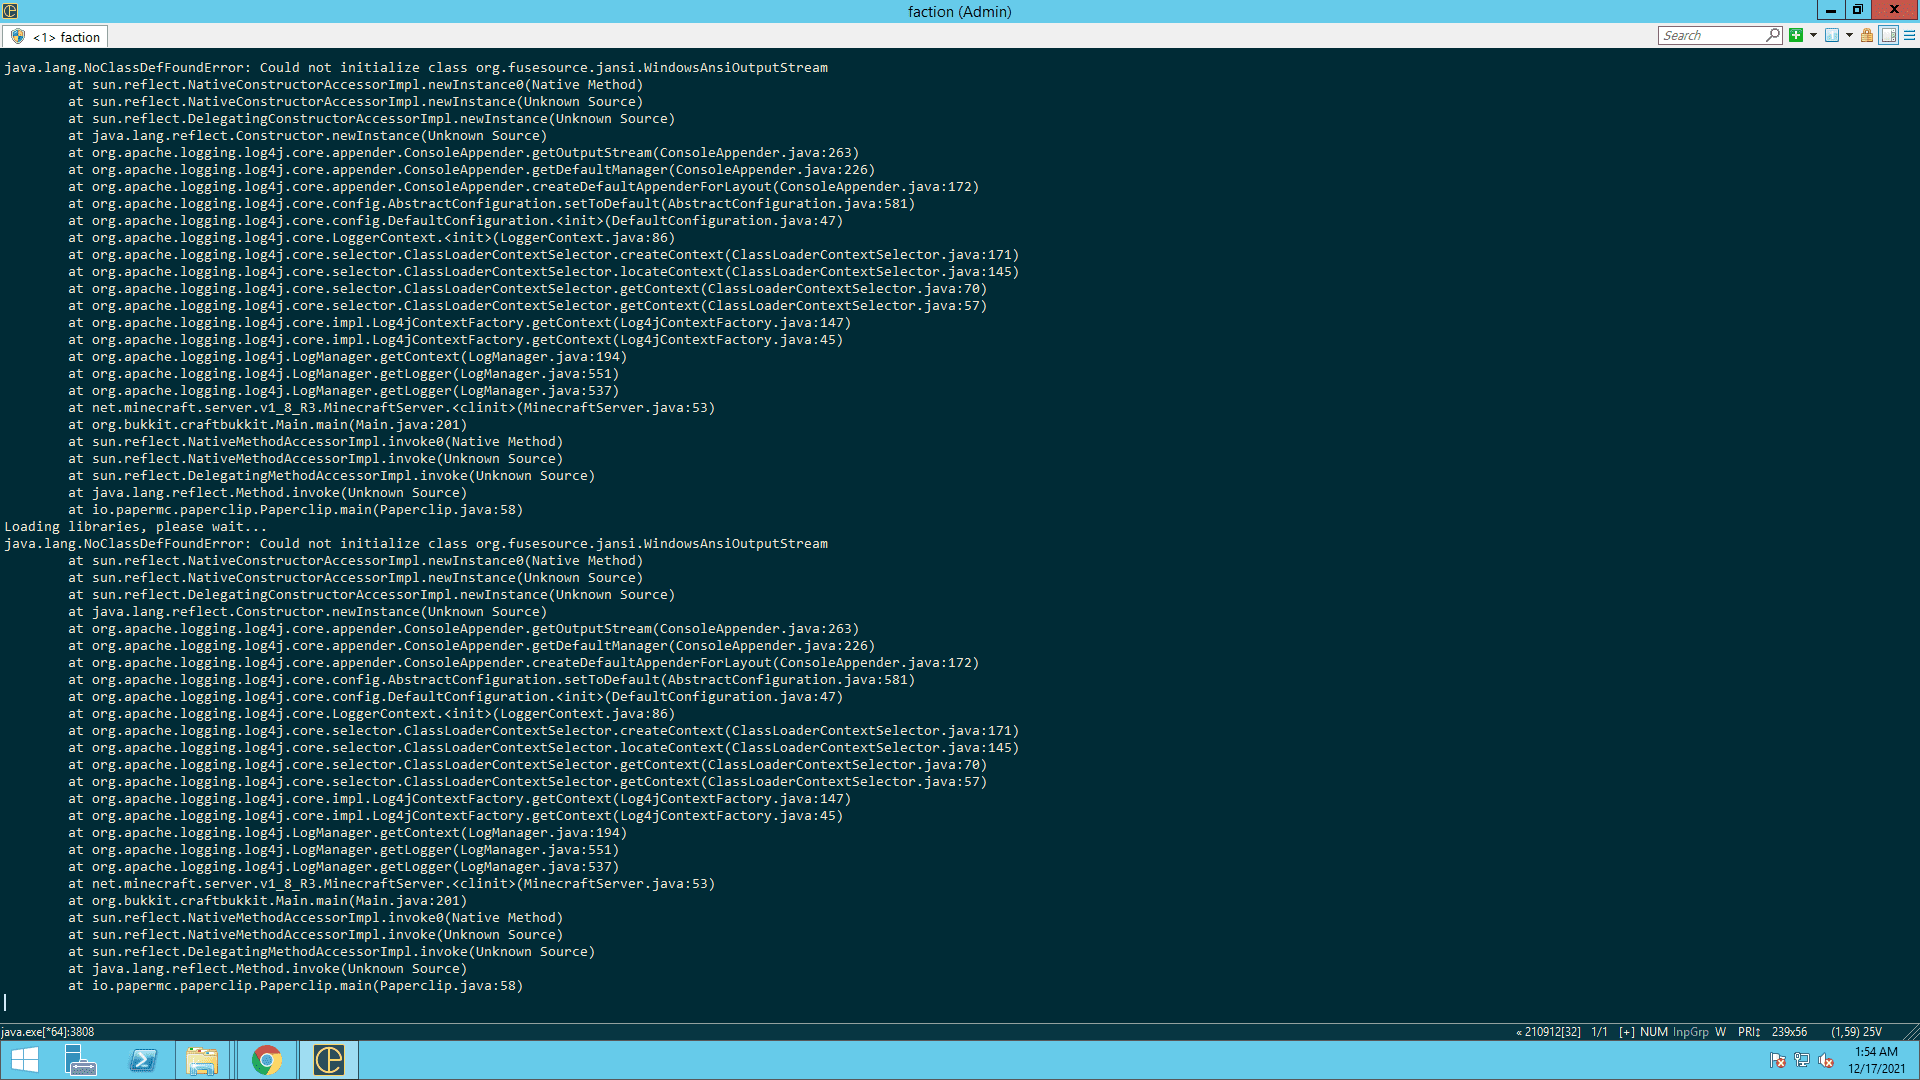
Task: Click the muted volume tray icon
Action: [x=1826, y=1061]
